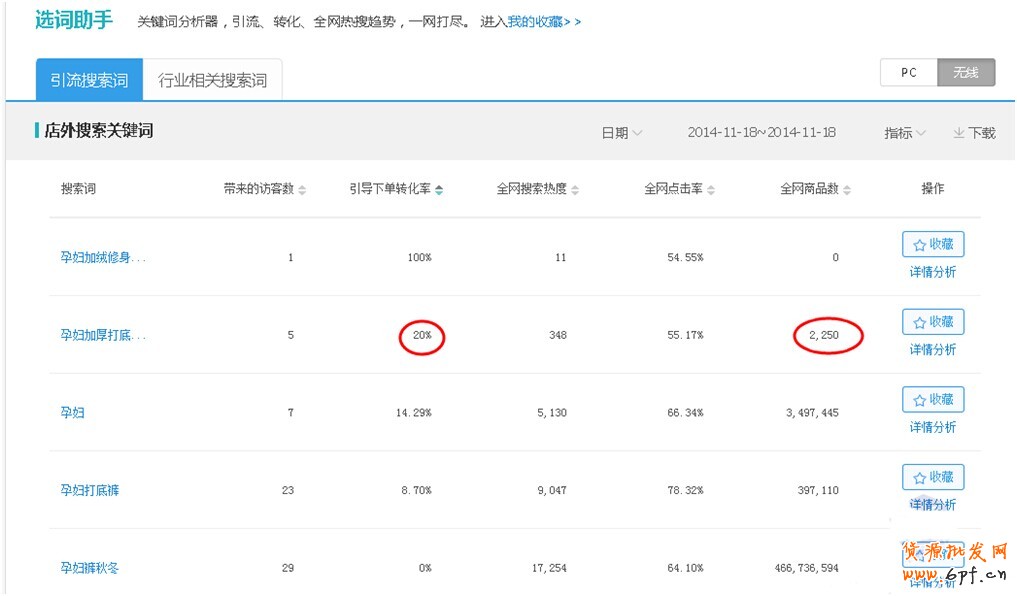Viewport: 1017px width, 596px height.
Task: Open 我的收藏 link
Action: pos(535,22)
